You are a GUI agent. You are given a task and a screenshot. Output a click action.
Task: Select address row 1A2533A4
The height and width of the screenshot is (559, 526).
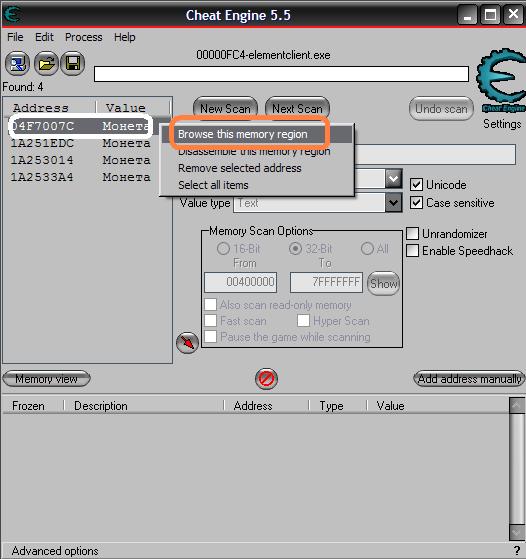81,177
